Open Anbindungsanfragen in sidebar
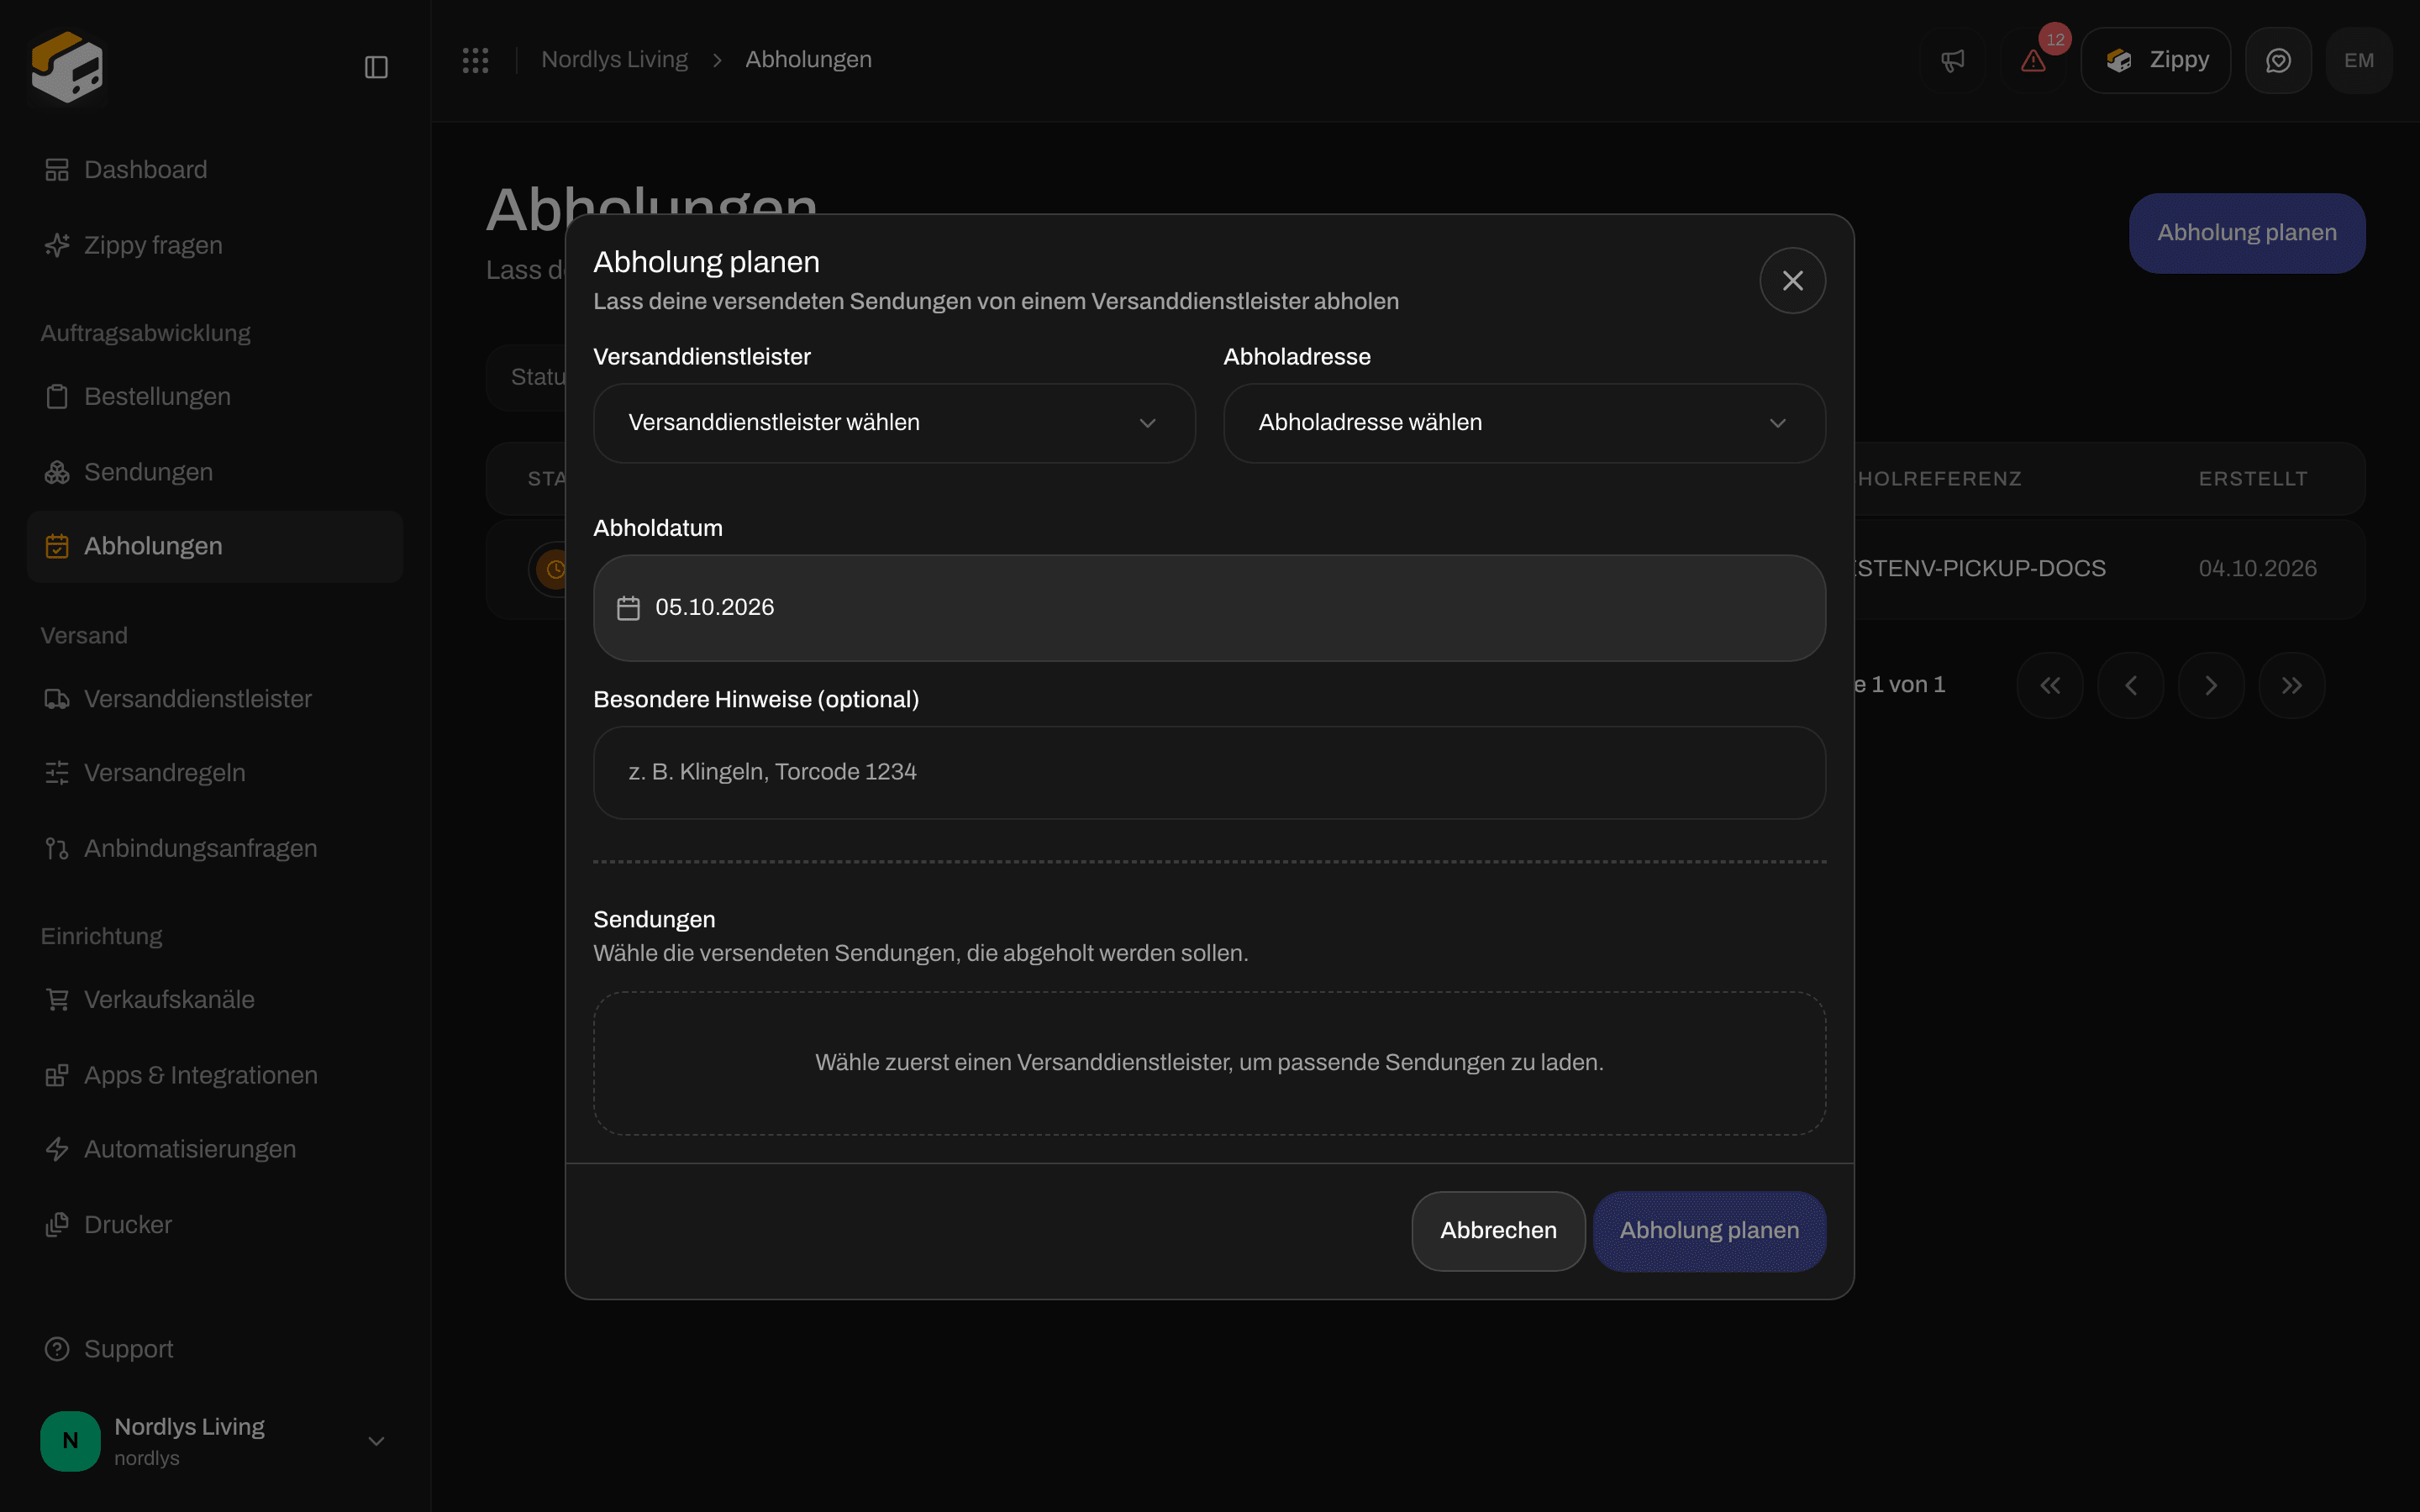Image resolution: width=2420 pixels, height=1512 pixels. click(215, 848)
